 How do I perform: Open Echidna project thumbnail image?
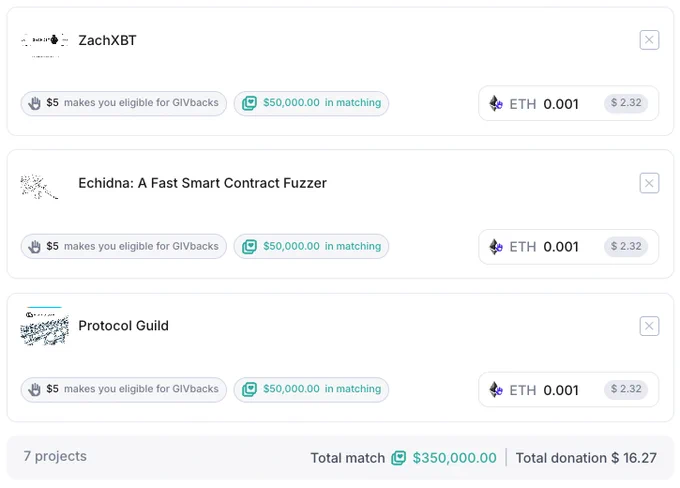39,187
